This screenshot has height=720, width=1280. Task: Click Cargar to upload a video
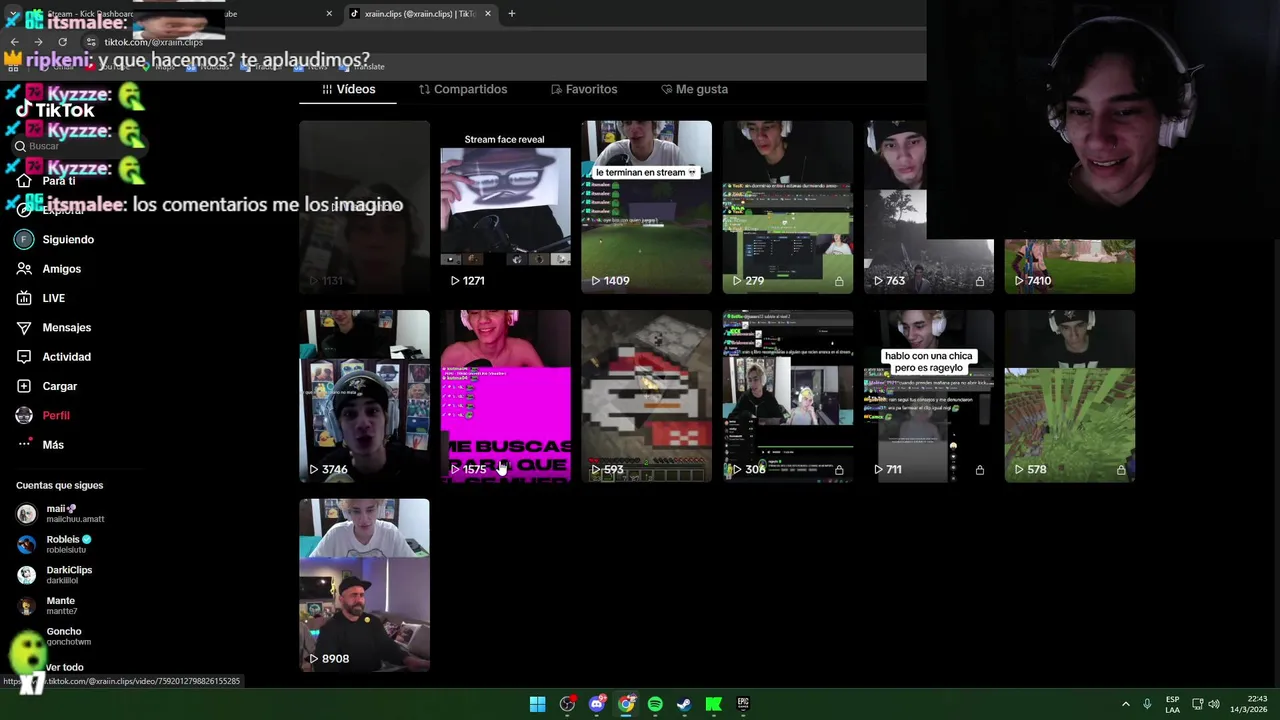47,386
